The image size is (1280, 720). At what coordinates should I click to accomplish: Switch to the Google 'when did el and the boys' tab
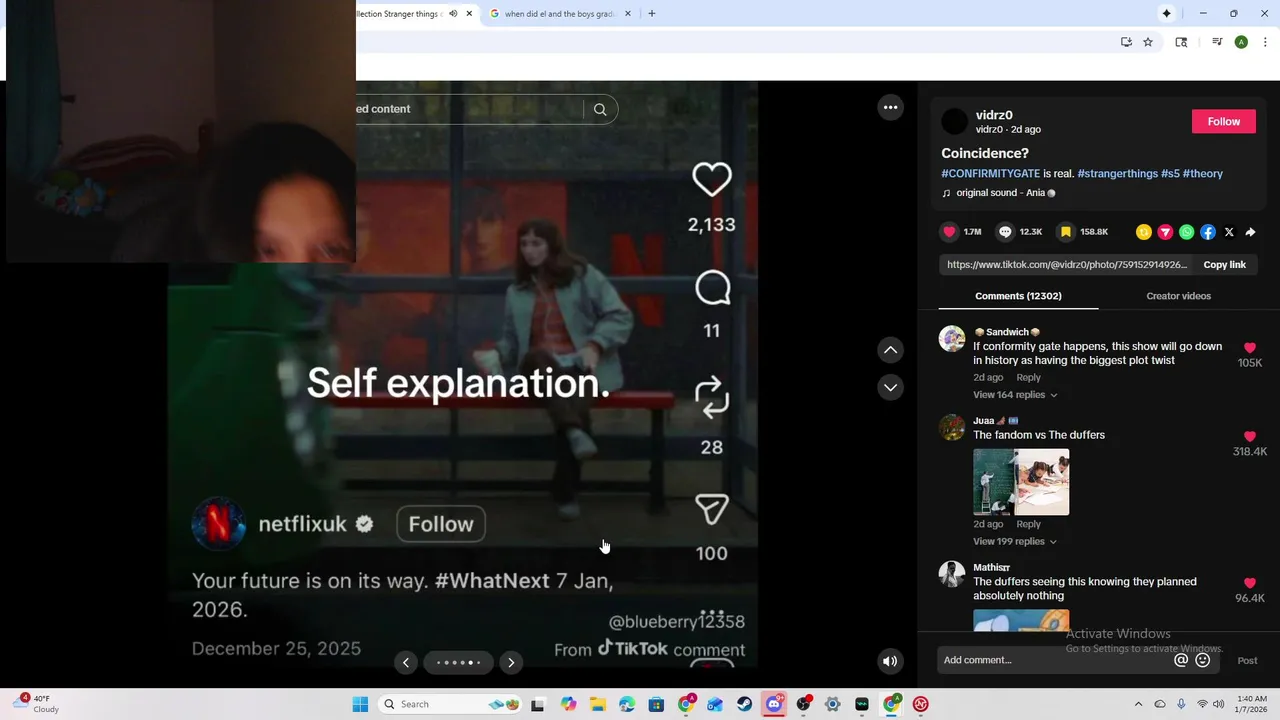click(558, 14)
